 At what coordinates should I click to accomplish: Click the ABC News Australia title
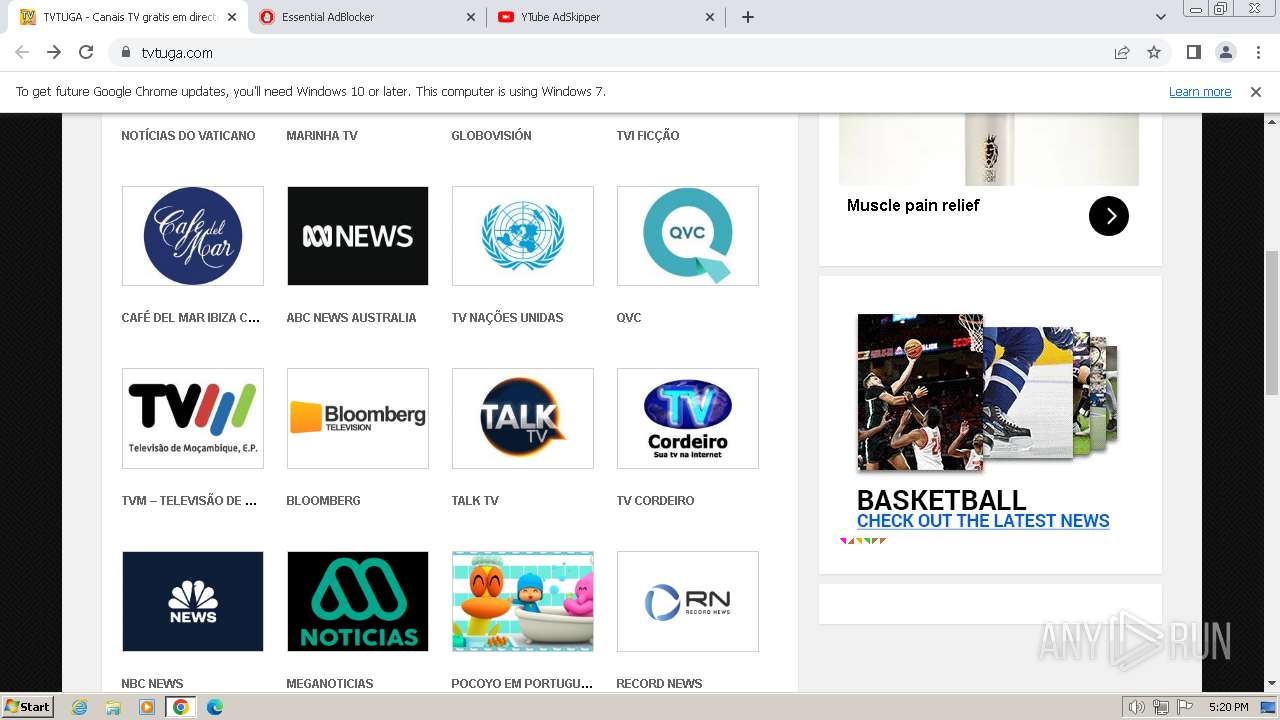(351, 317)
